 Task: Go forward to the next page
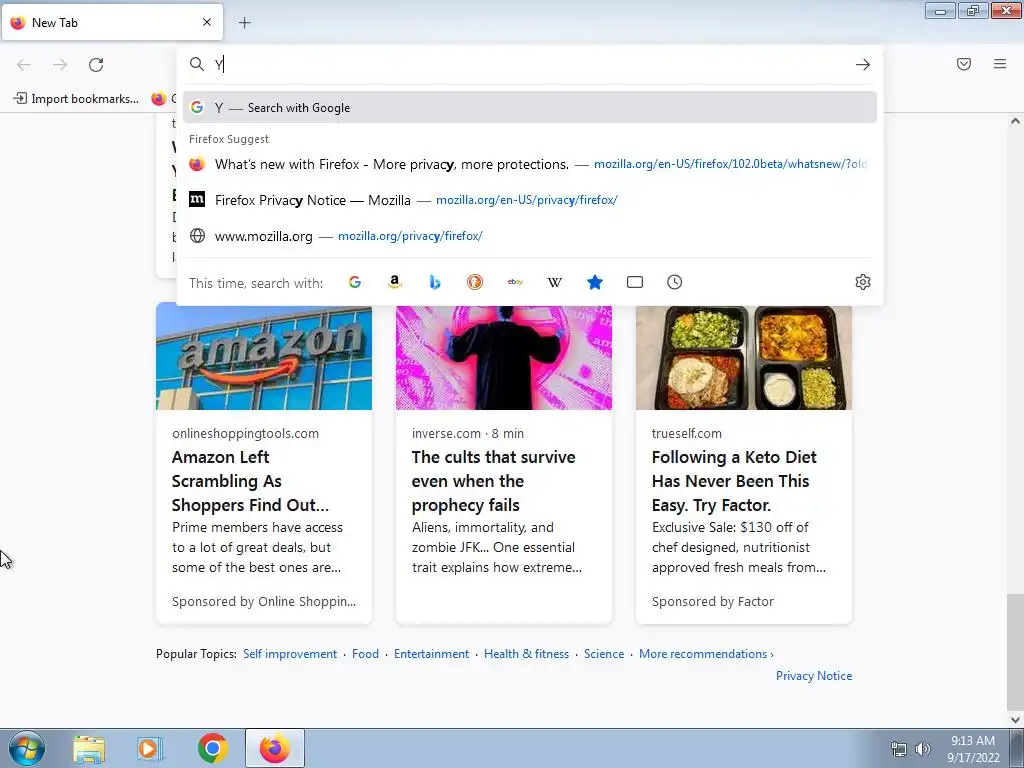pos(60,65)
